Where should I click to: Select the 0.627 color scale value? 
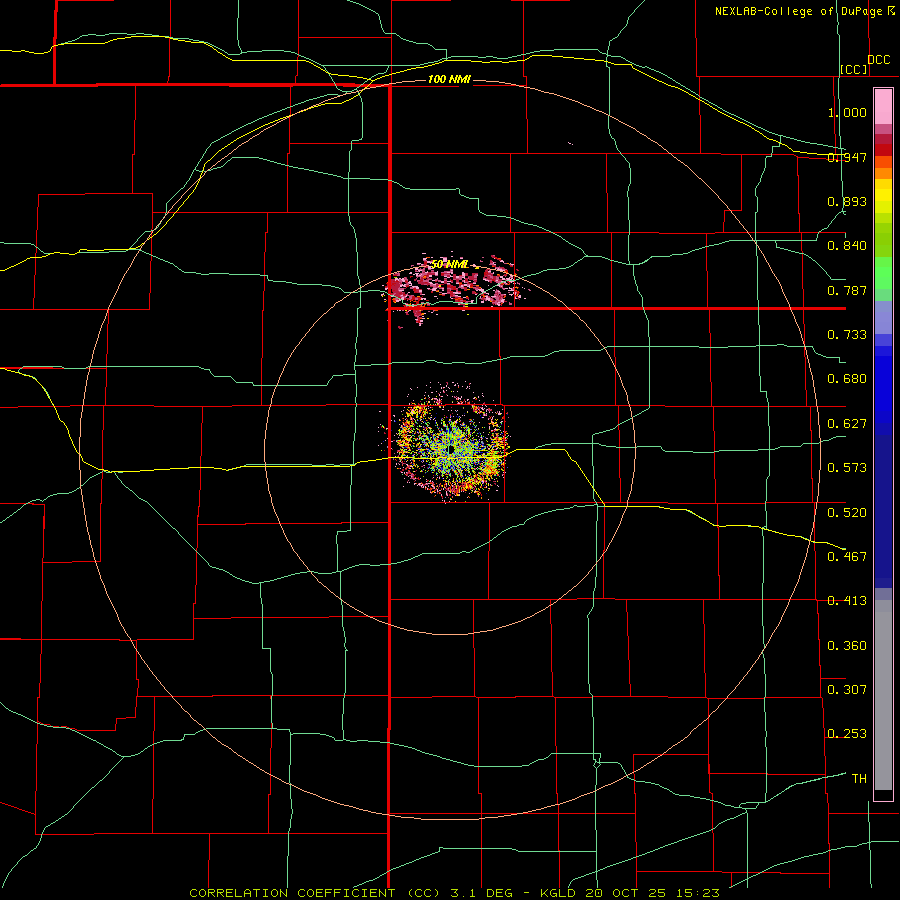[847, 424]
